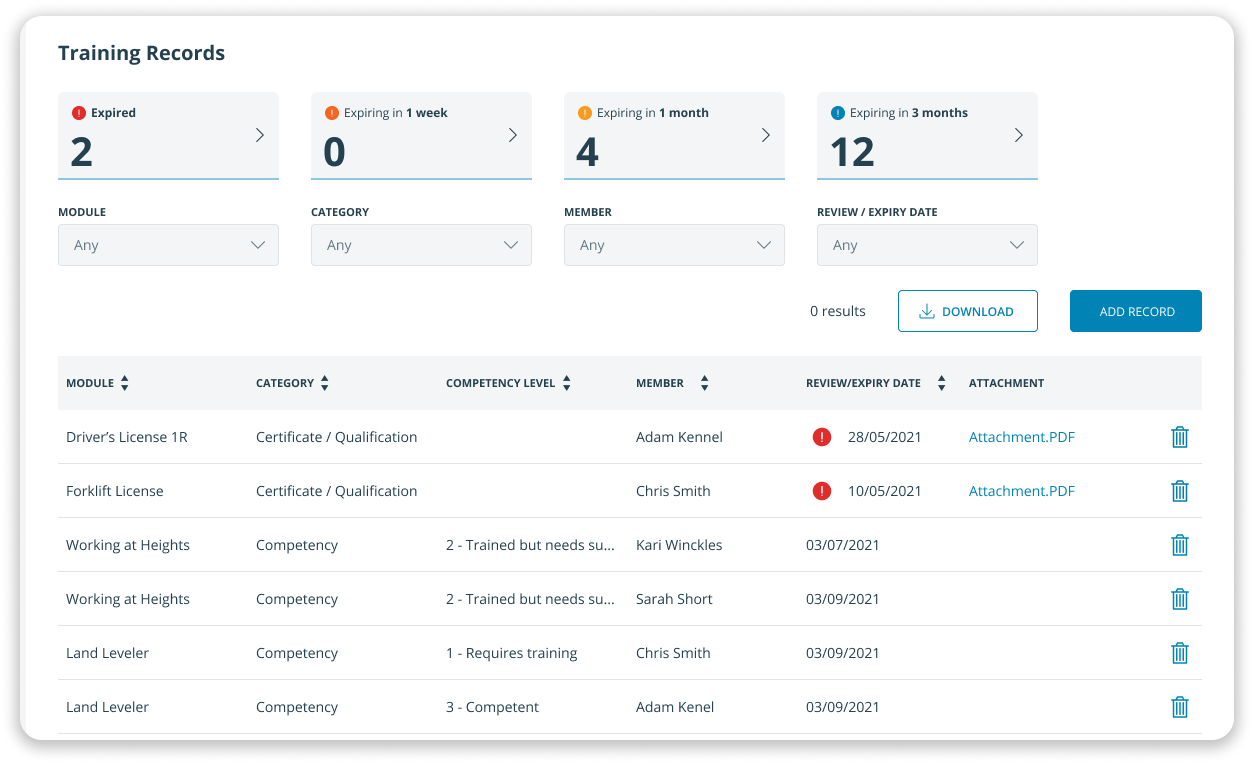Select member name Sarah Short
This screenshot has width=1254, height=764.
675,599
